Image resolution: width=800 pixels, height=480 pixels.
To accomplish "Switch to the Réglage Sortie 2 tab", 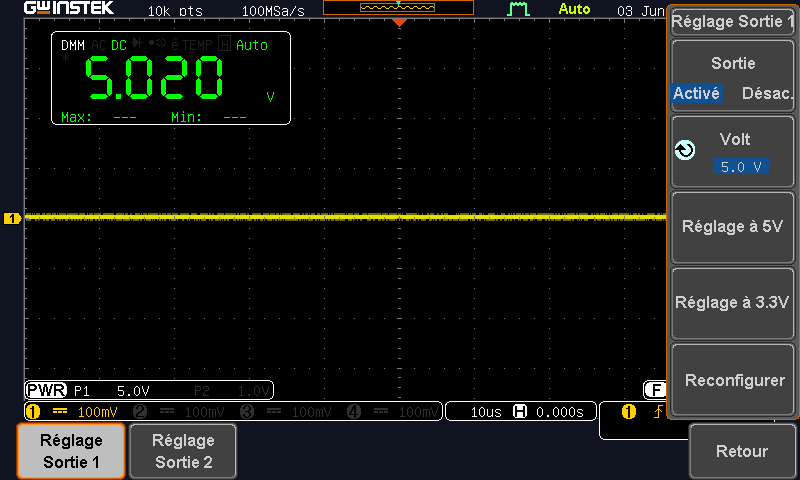I will pos(183,451).
